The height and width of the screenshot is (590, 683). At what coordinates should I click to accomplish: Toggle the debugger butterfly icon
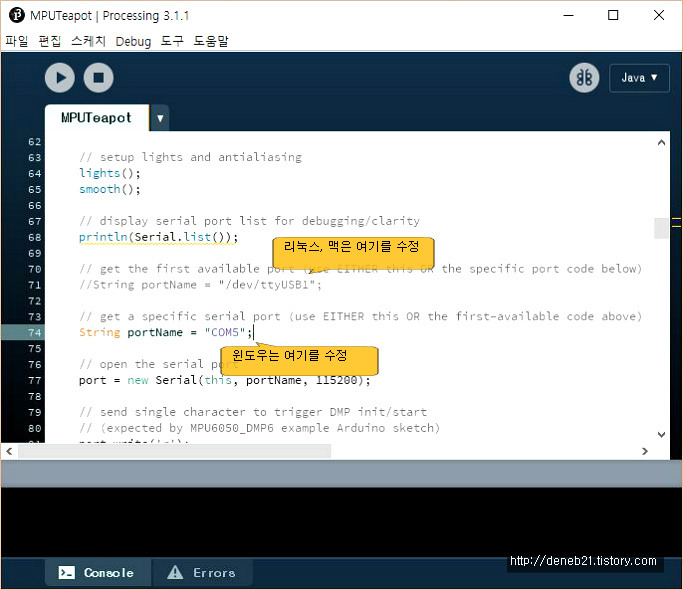[x=584, y=78]
